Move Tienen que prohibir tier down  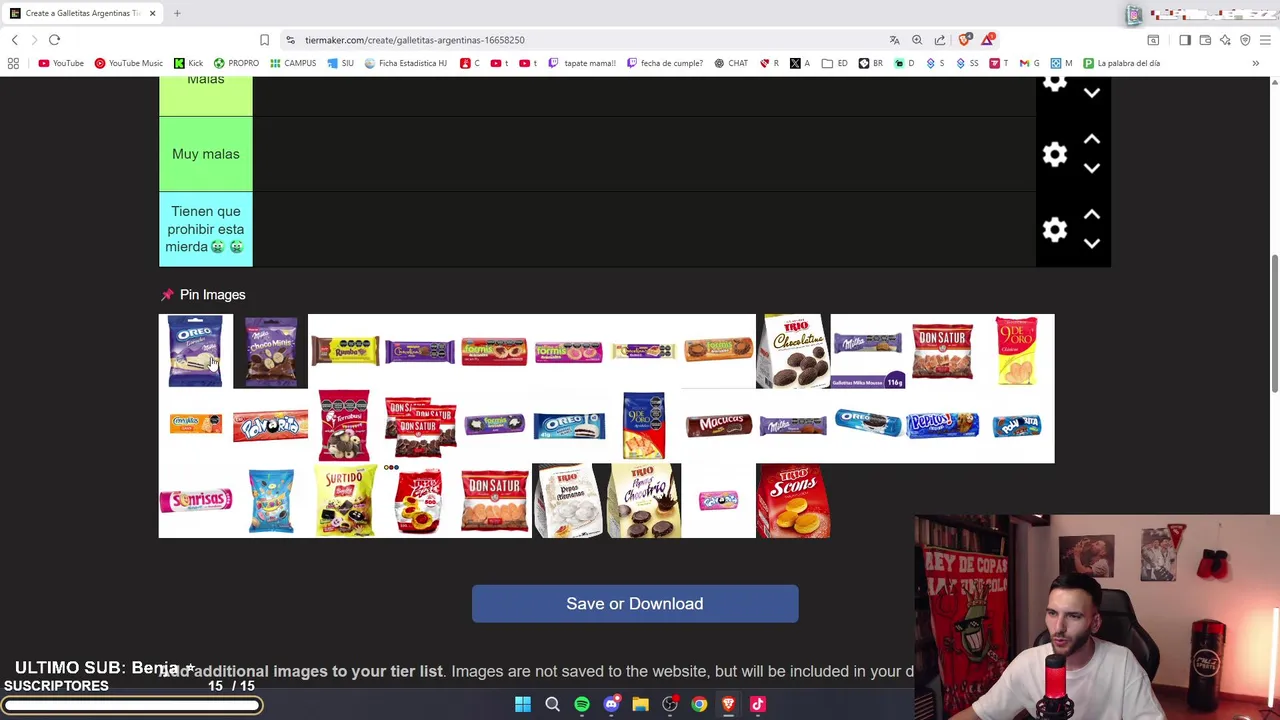(1092, 243)
